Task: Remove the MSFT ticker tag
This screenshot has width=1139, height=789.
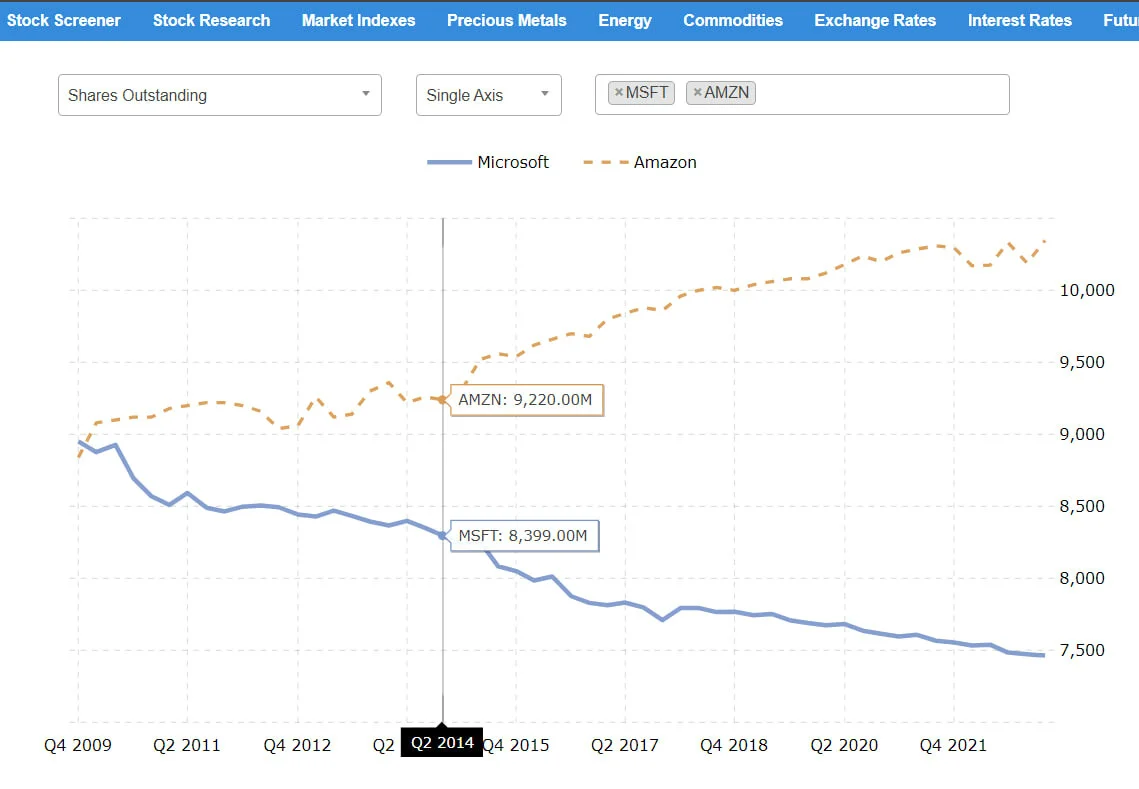Action: pos(619,92)
